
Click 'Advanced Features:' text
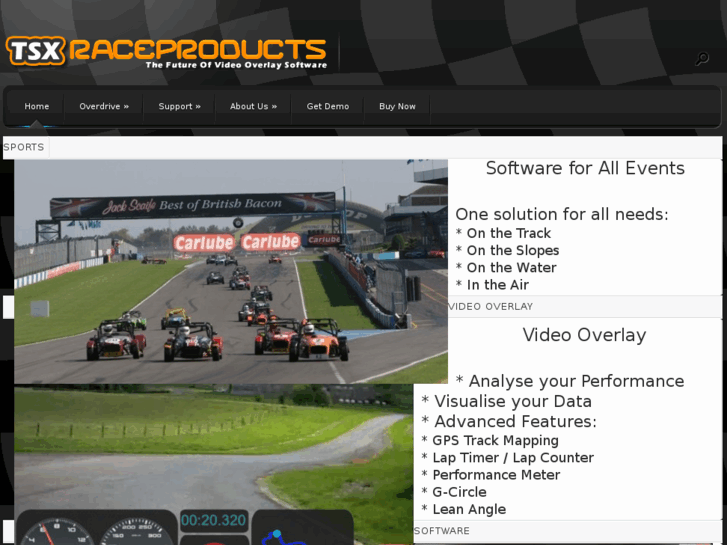coord(509,421)
